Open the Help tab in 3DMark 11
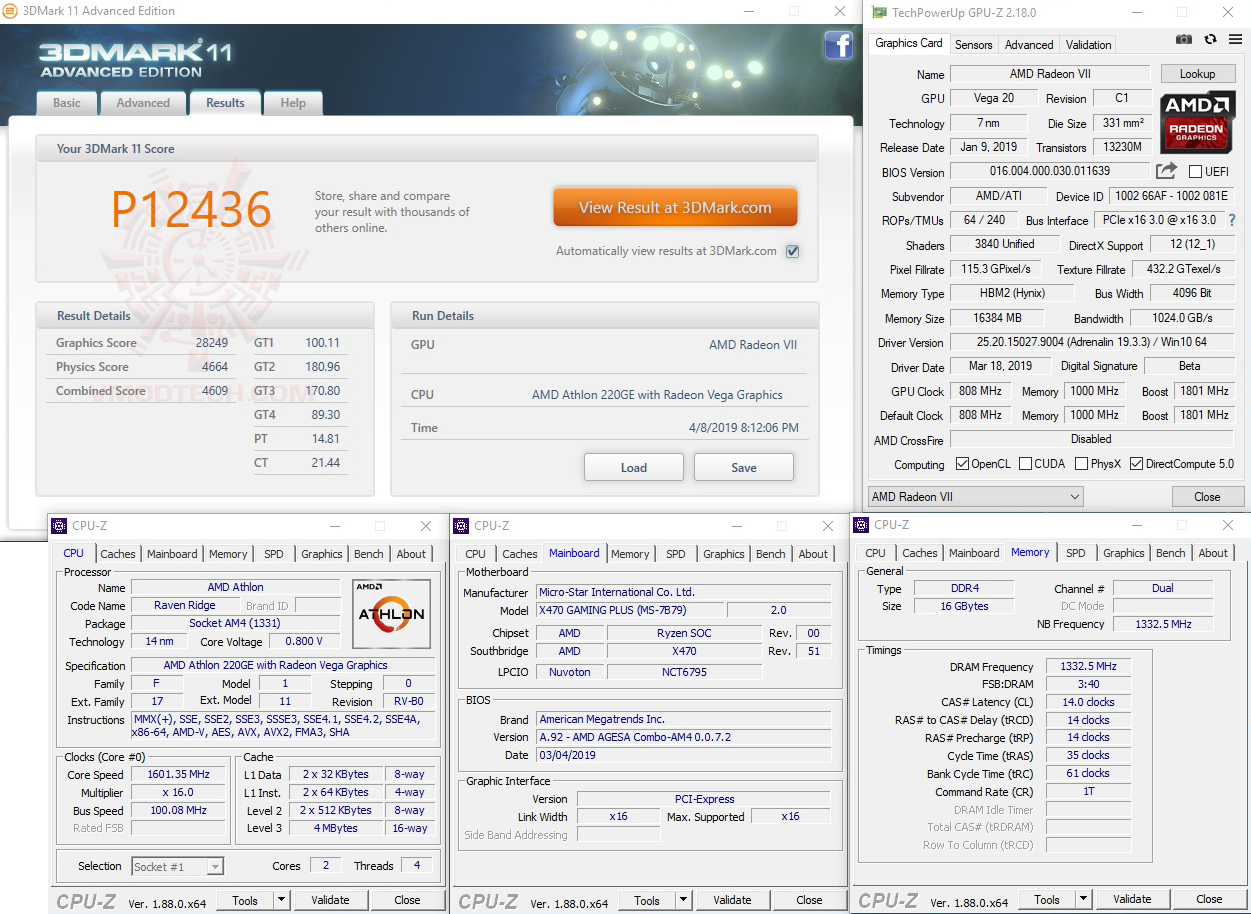The height and width of the screenshot is (914, 1251). click(293, 103)
